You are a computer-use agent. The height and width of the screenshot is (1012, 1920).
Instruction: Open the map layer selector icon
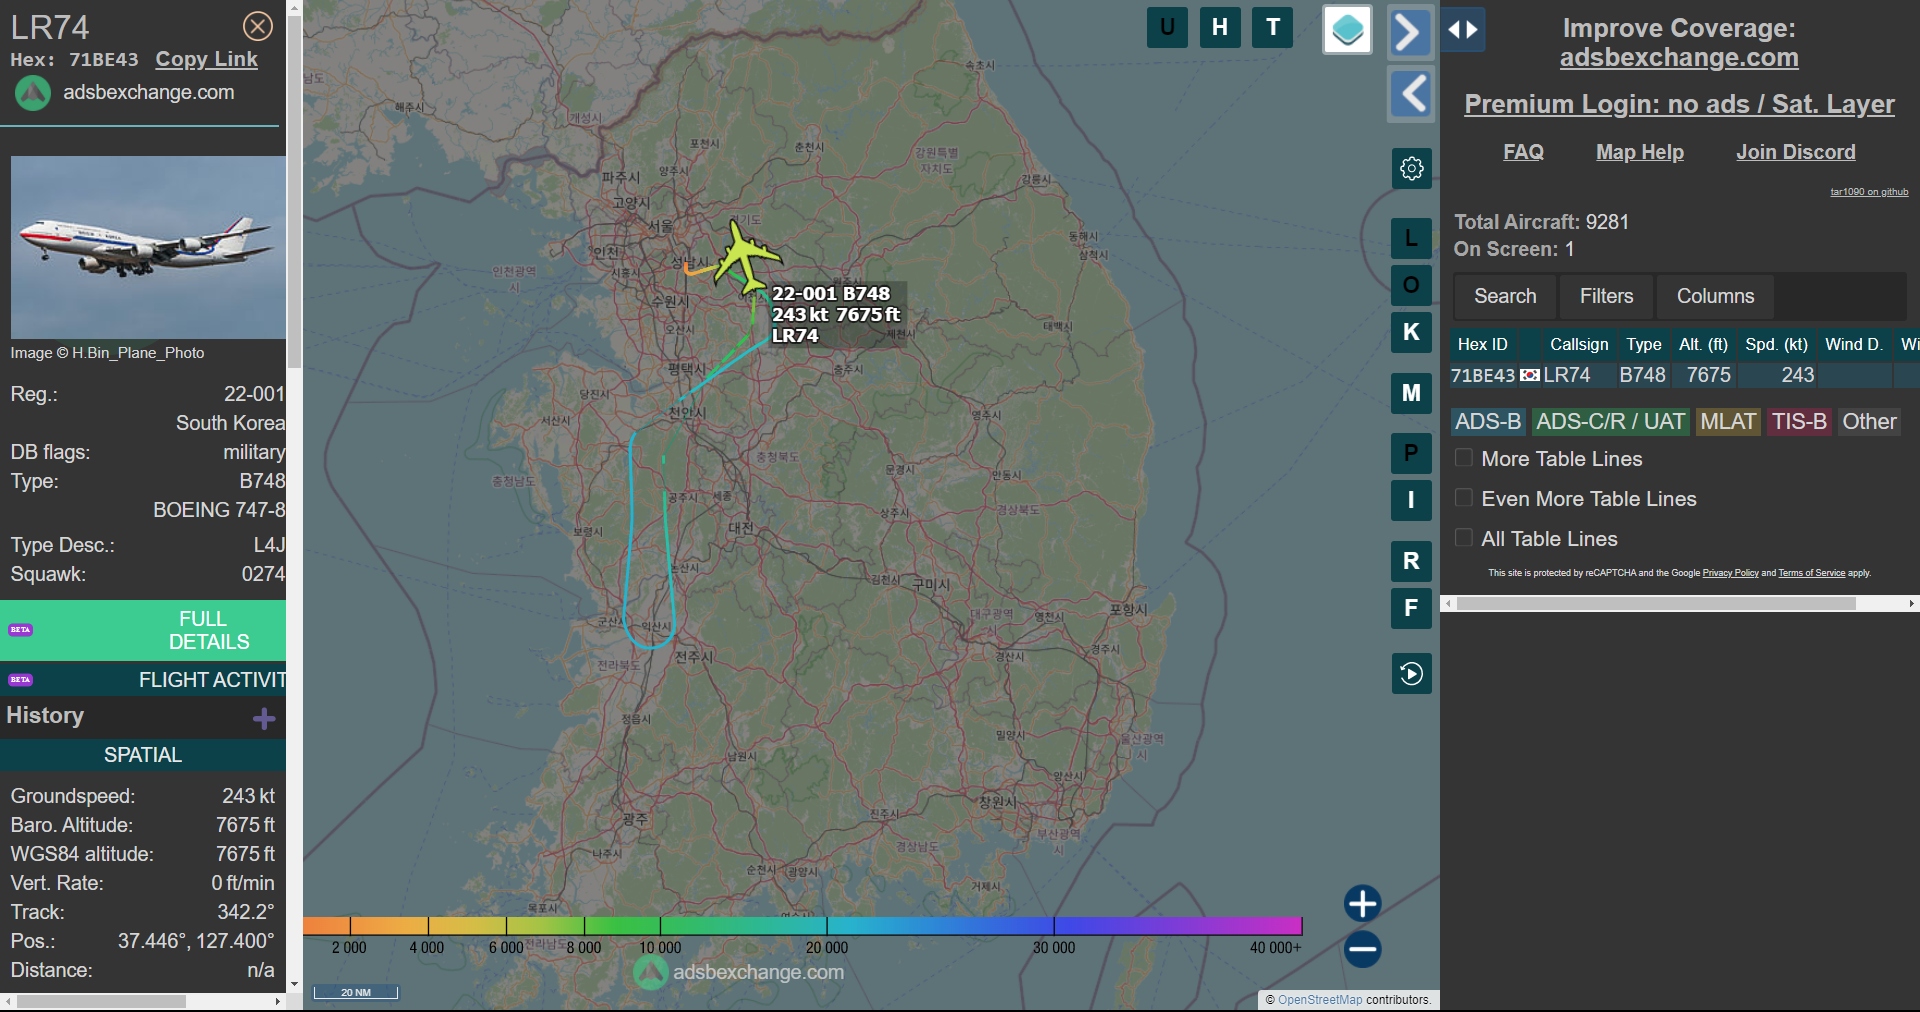[x=1347, y=29]
